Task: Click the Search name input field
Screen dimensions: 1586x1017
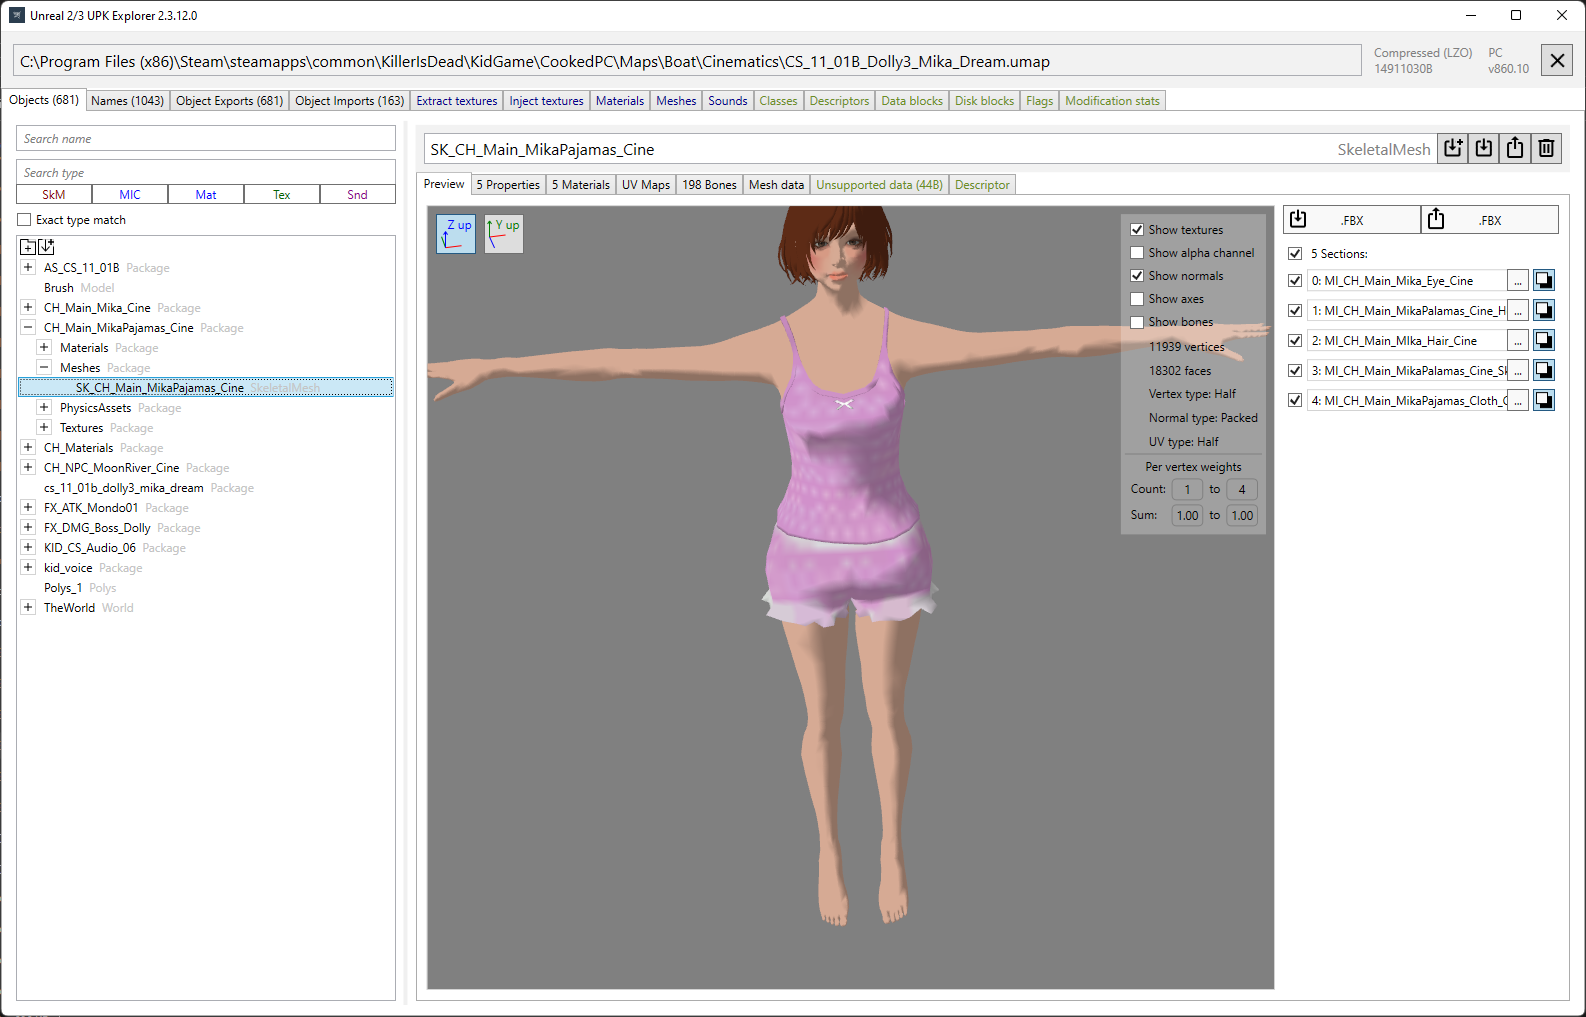Action: (206, 139)
